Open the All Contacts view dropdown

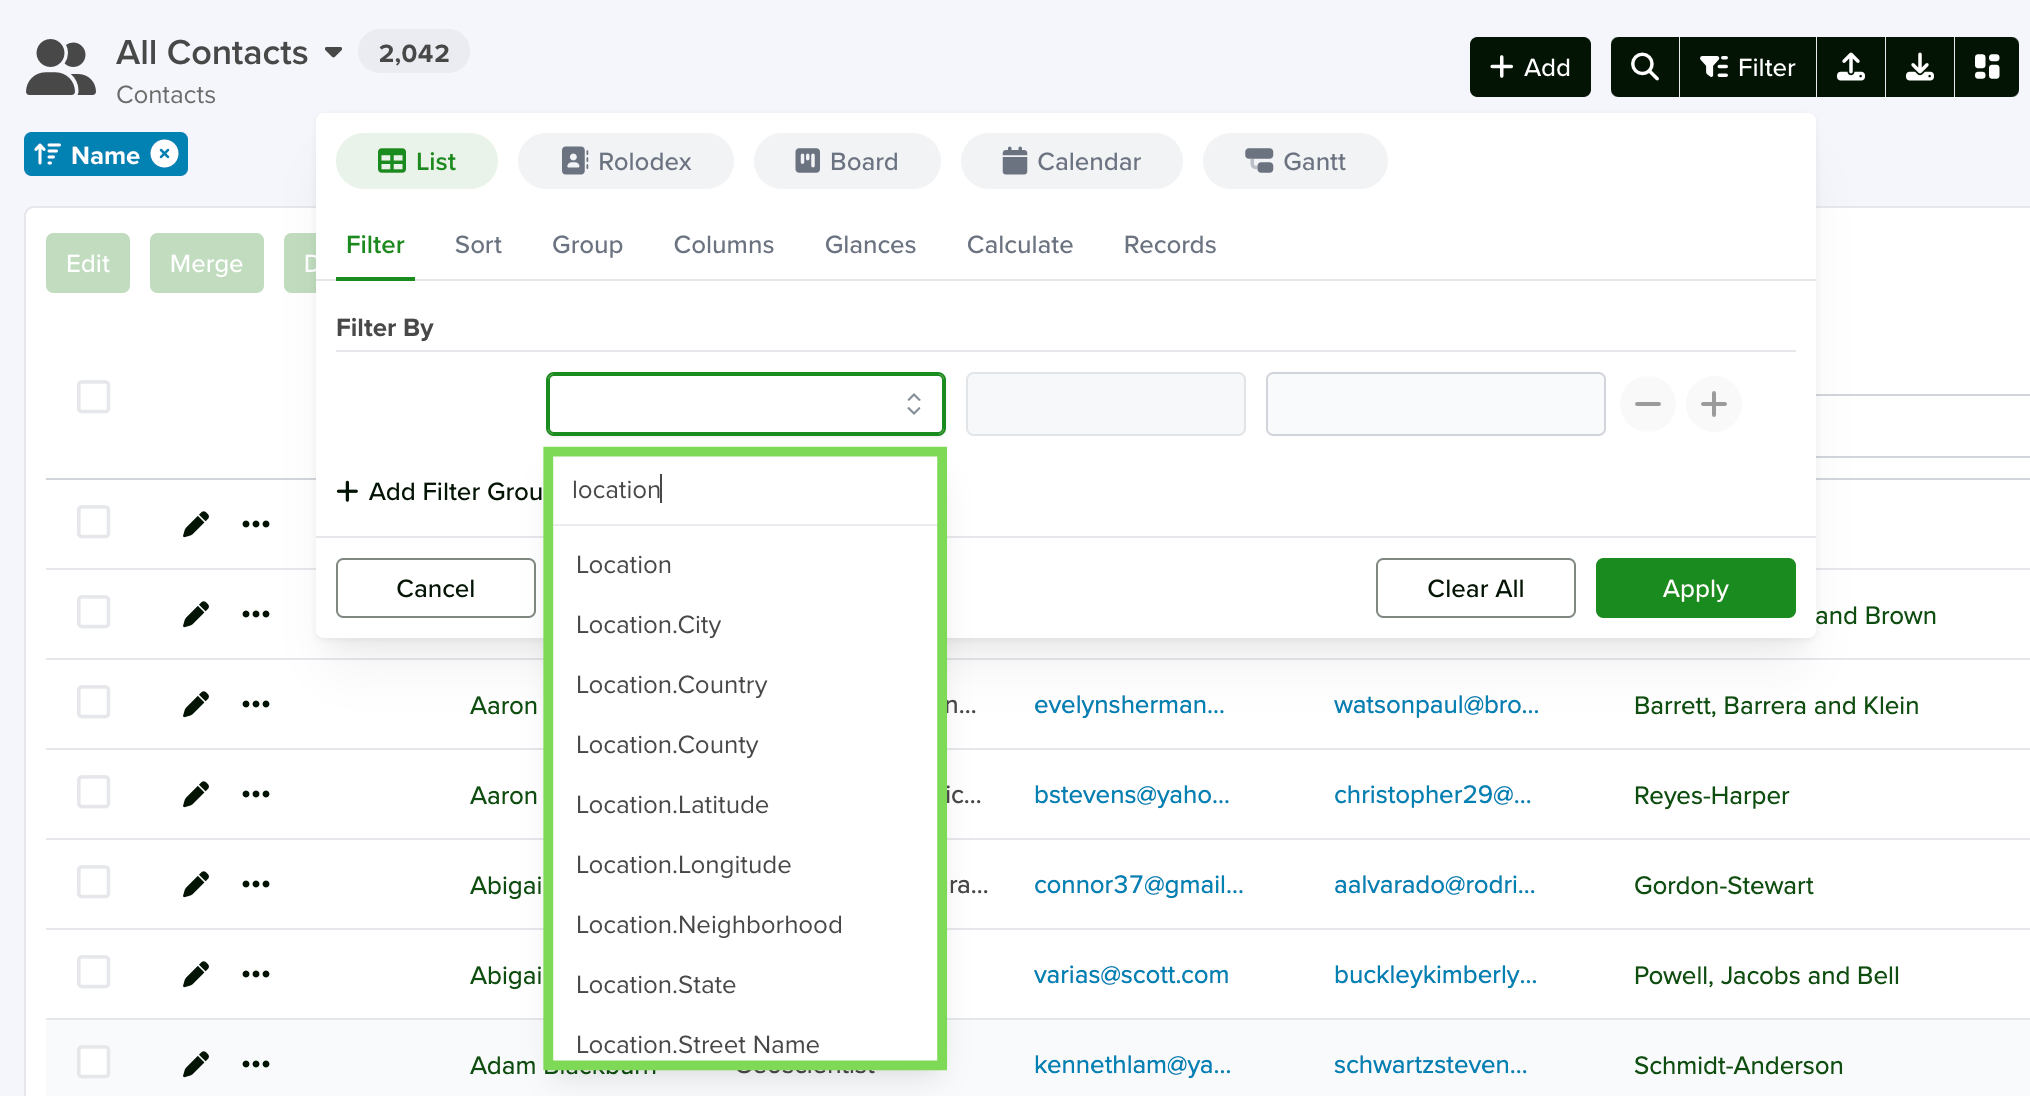click(334, 53)
